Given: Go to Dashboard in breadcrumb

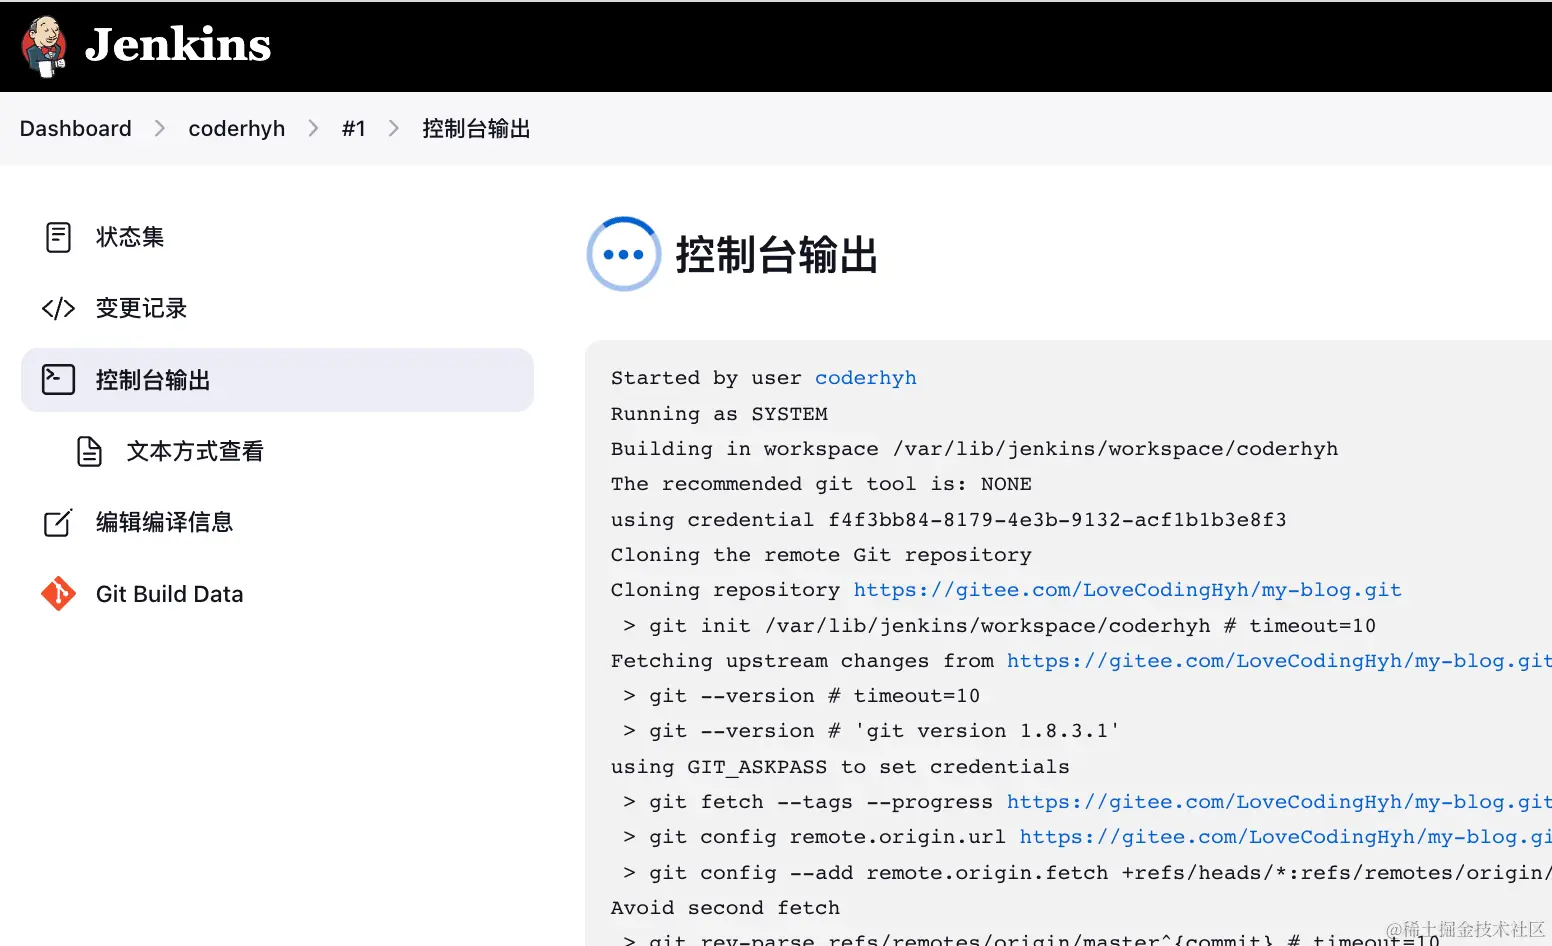Looking at the screenshot, I should [76, 129].
